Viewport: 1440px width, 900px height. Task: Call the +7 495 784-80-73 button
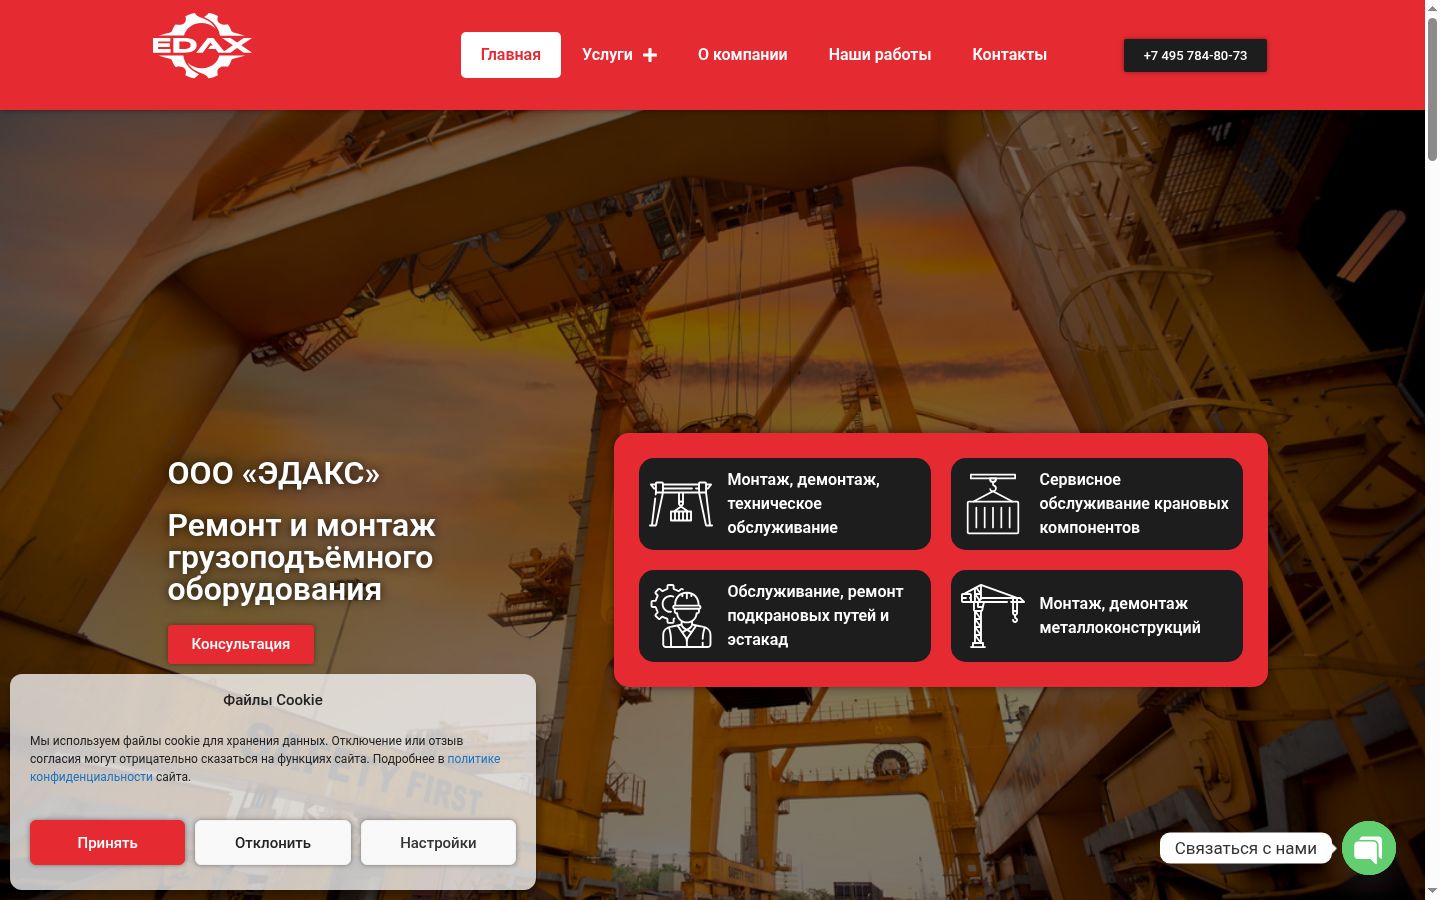tap(1195, 56)
